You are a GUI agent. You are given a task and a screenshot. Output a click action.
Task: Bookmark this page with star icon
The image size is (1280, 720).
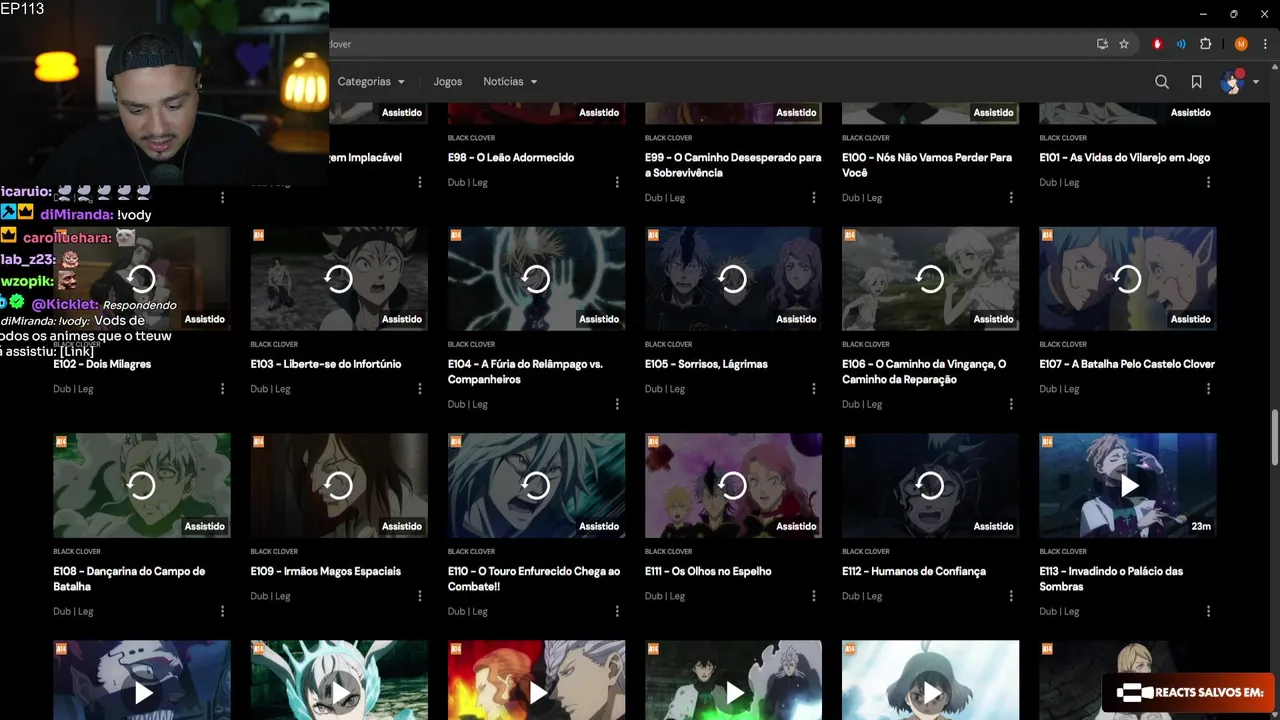(1124, 44)
